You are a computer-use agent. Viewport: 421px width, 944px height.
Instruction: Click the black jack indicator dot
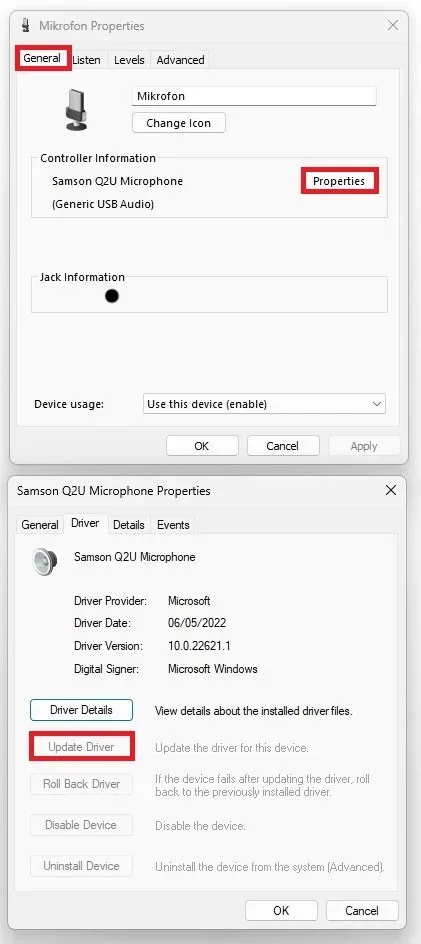point(111,296)
